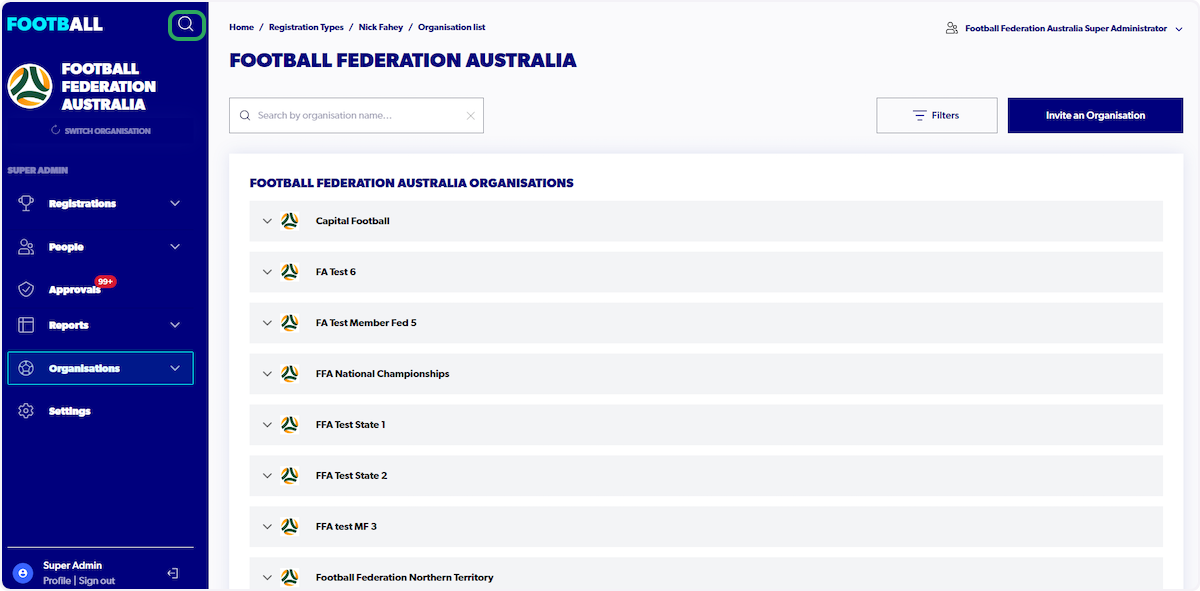The width and height of the screenshot is (1200, 591).
Task: Click the Registrations trophy icon
Action: click(x=27, y=203)
